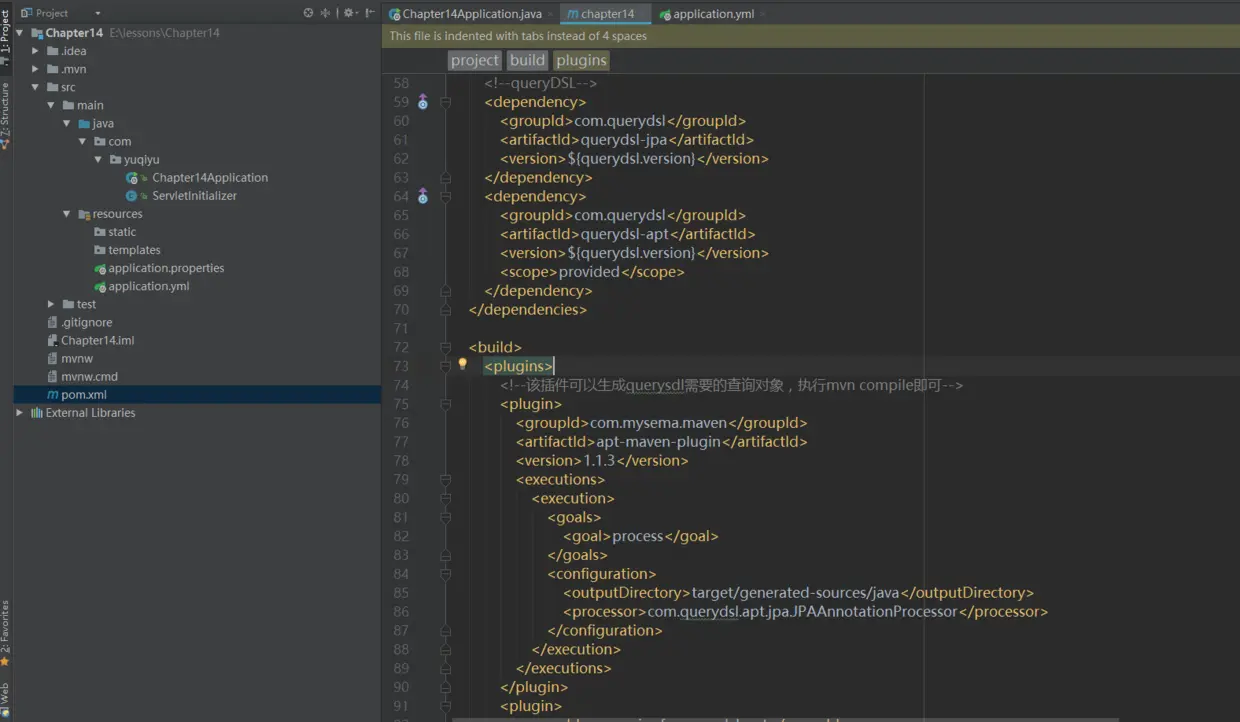Open the Project panel gear settings
The image size is (1240, 722).
(x=348, y=13)
